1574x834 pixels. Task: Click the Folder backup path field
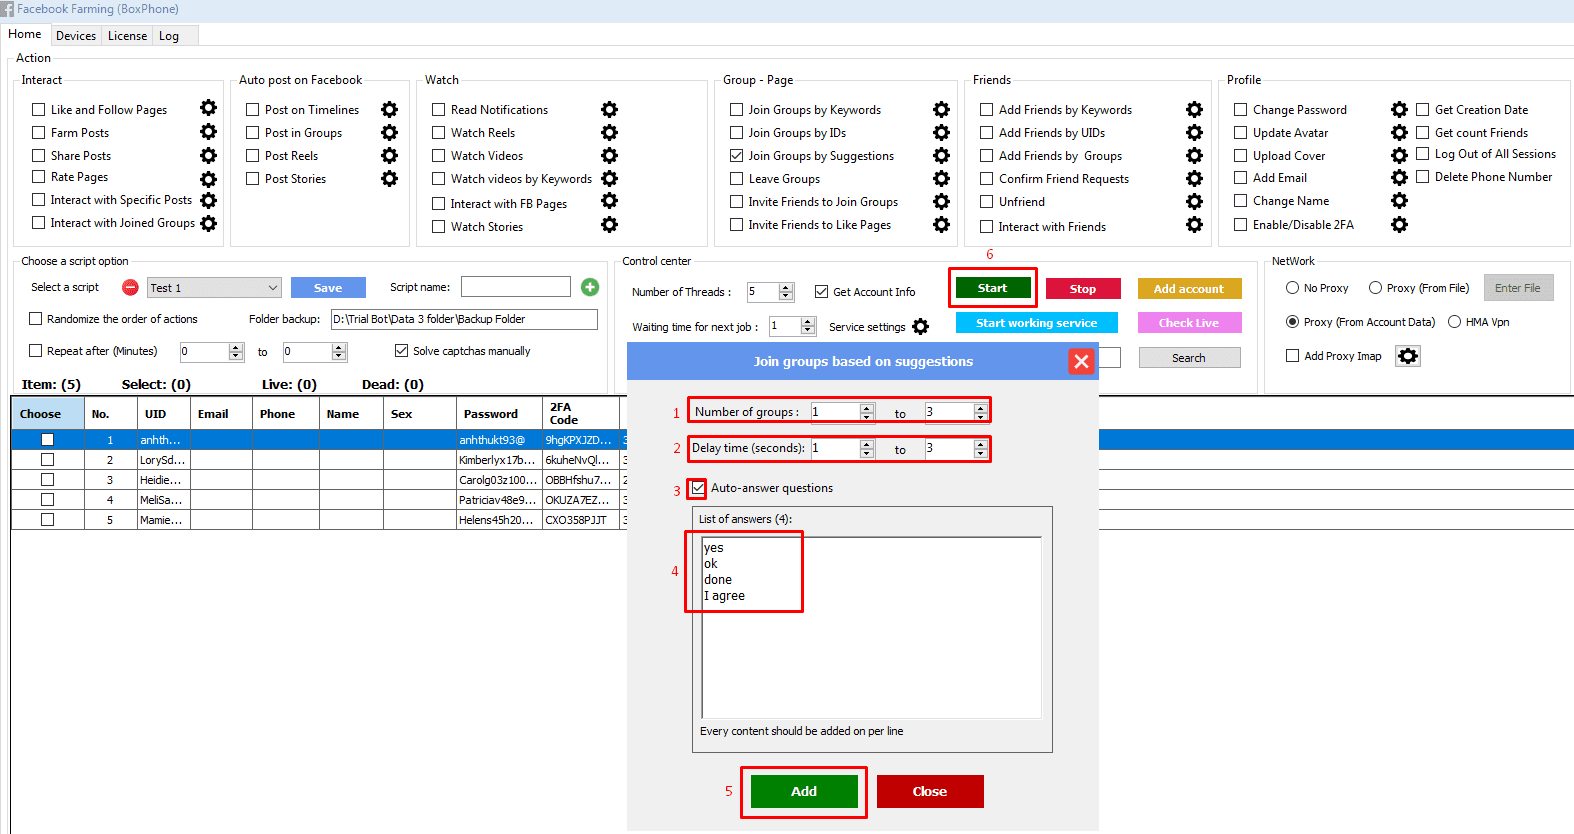click(464, 319)
